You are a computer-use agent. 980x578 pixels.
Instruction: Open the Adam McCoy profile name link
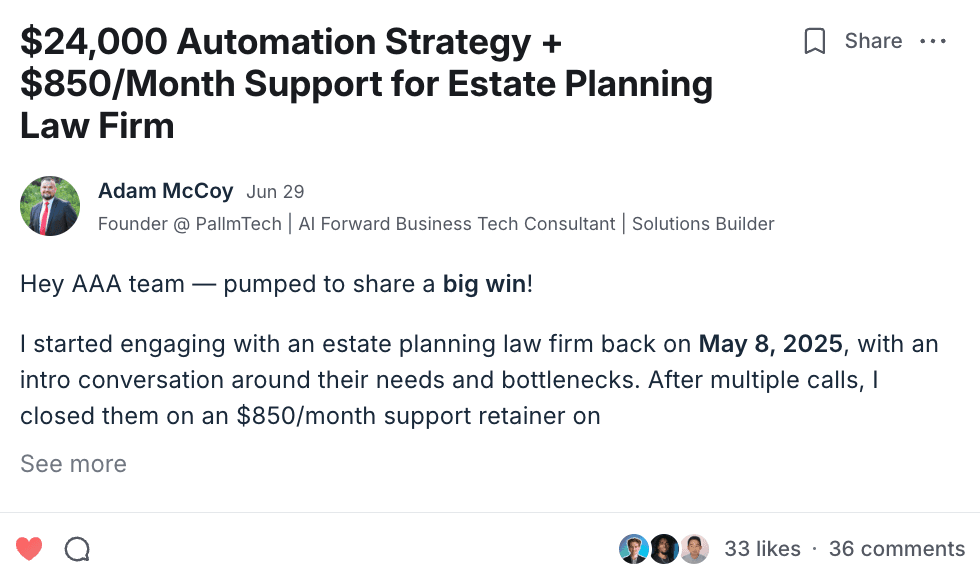(x=165, y=191)
